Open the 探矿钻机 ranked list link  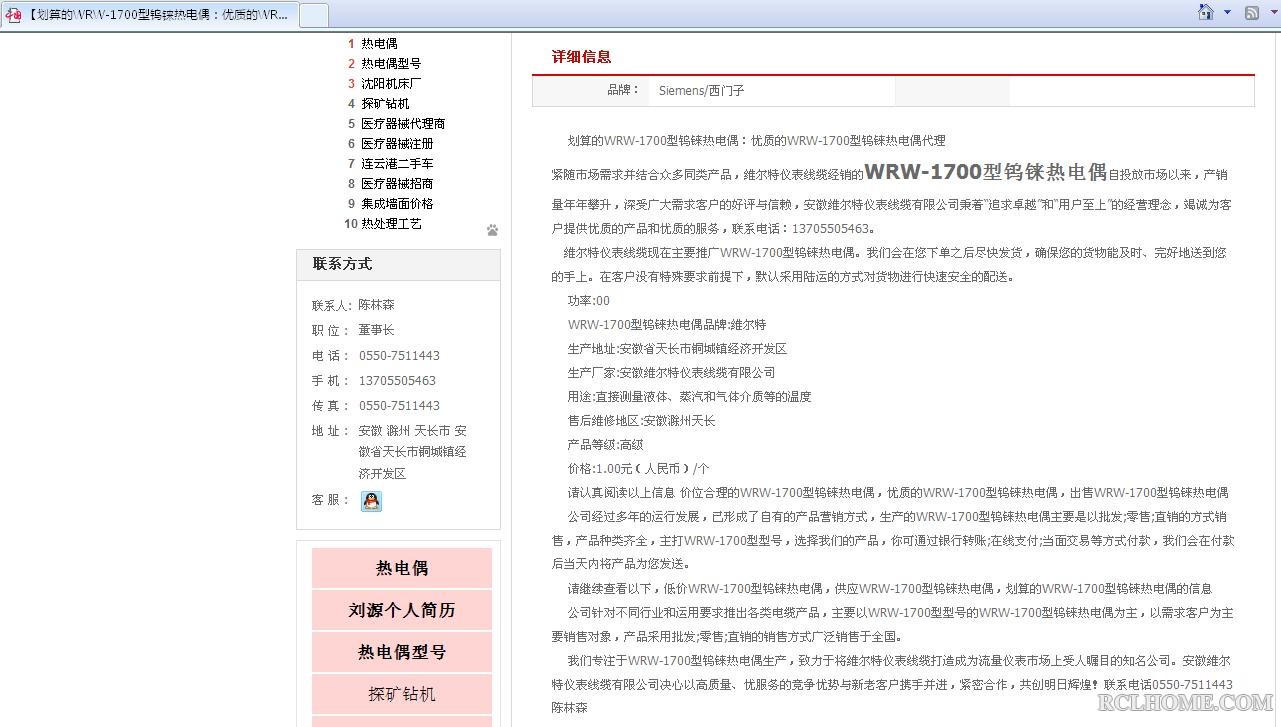[x=385, y=104]
